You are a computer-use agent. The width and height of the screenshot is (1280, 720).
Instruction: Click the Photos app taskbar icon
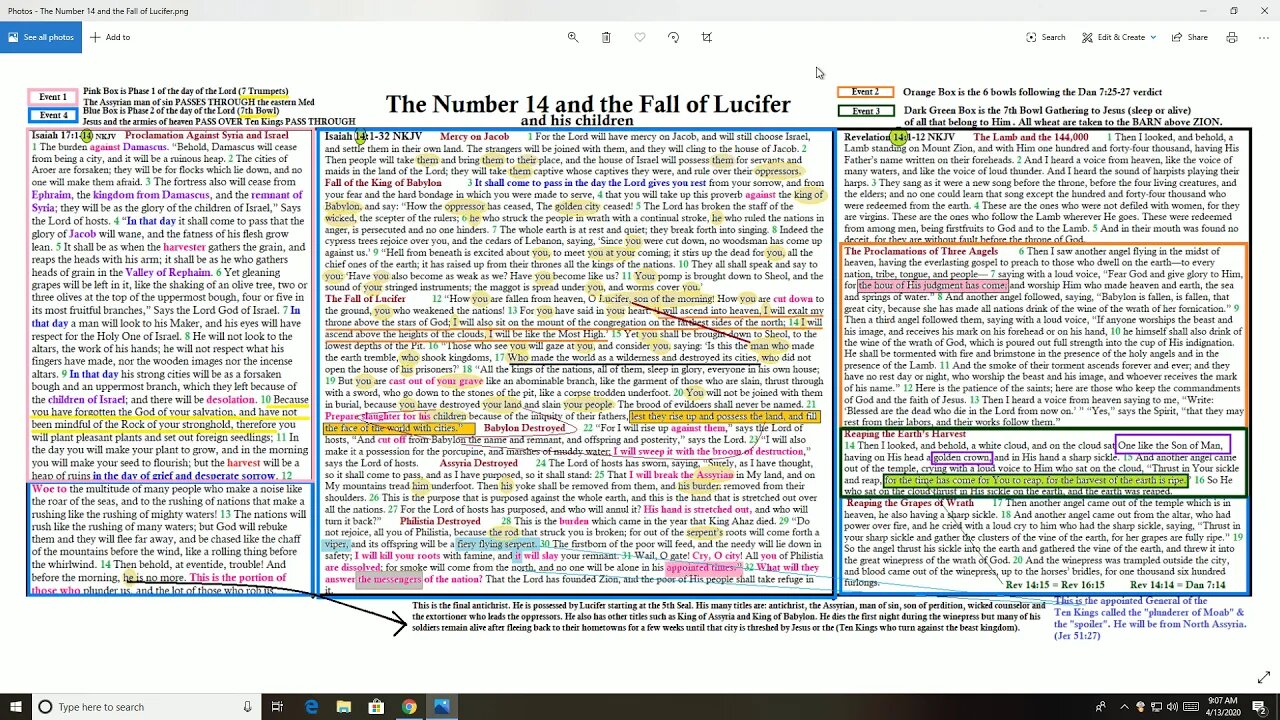tap(441, 707)
